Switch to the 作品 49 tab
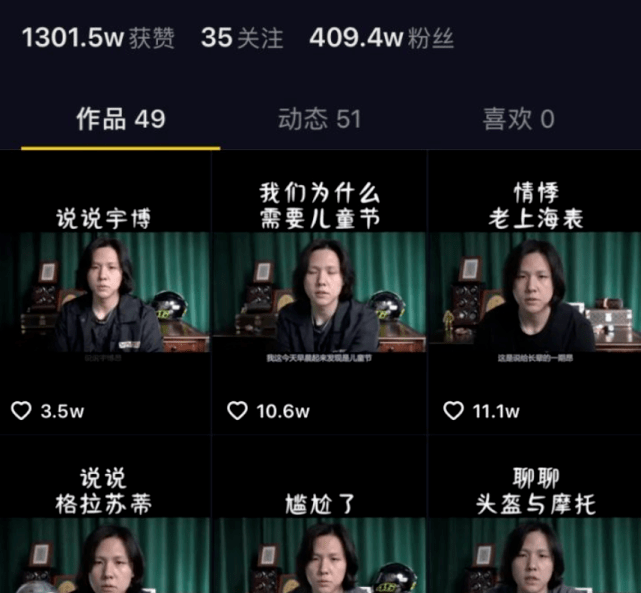This screenshot has height=593, width=641. 121,119
